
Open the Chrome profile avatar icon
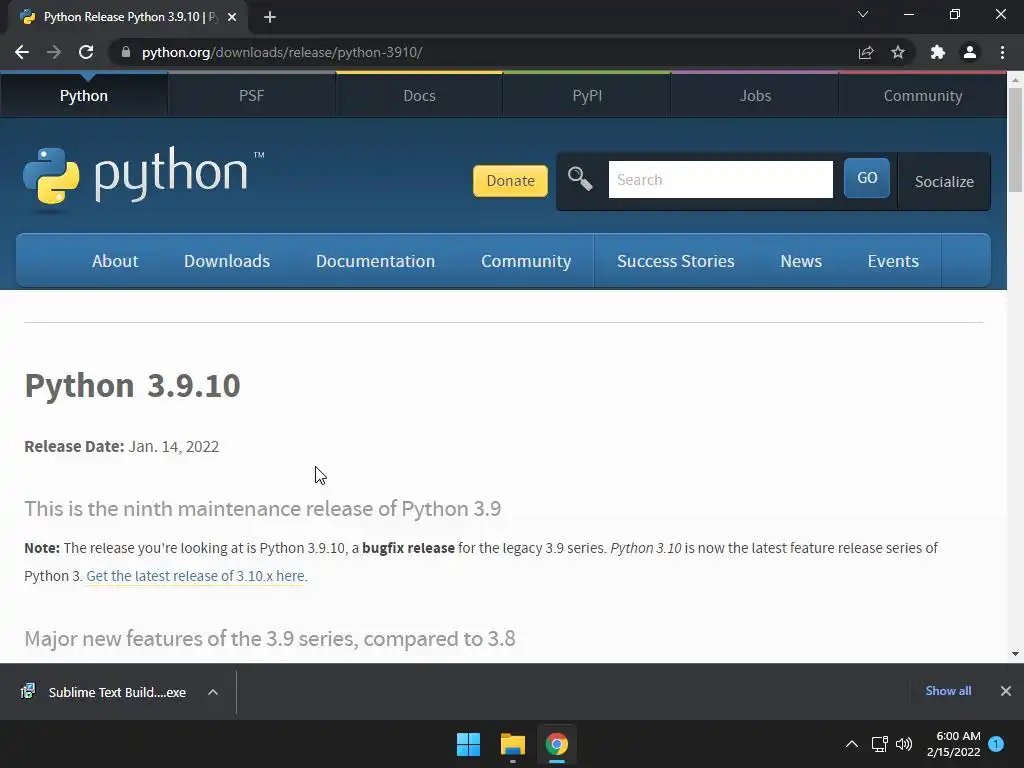[970, 52]
